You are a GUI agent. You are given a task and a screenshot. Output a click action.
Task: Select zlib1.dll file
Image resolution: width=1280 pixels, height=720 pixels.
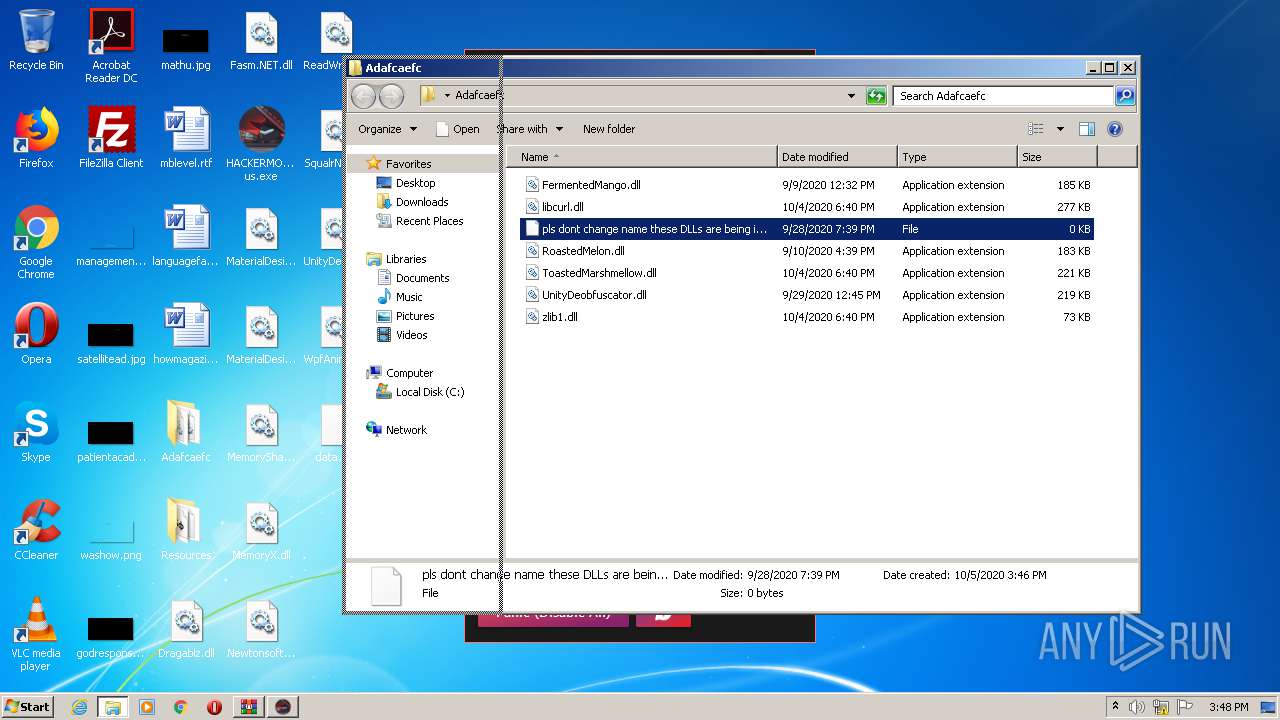807,317
